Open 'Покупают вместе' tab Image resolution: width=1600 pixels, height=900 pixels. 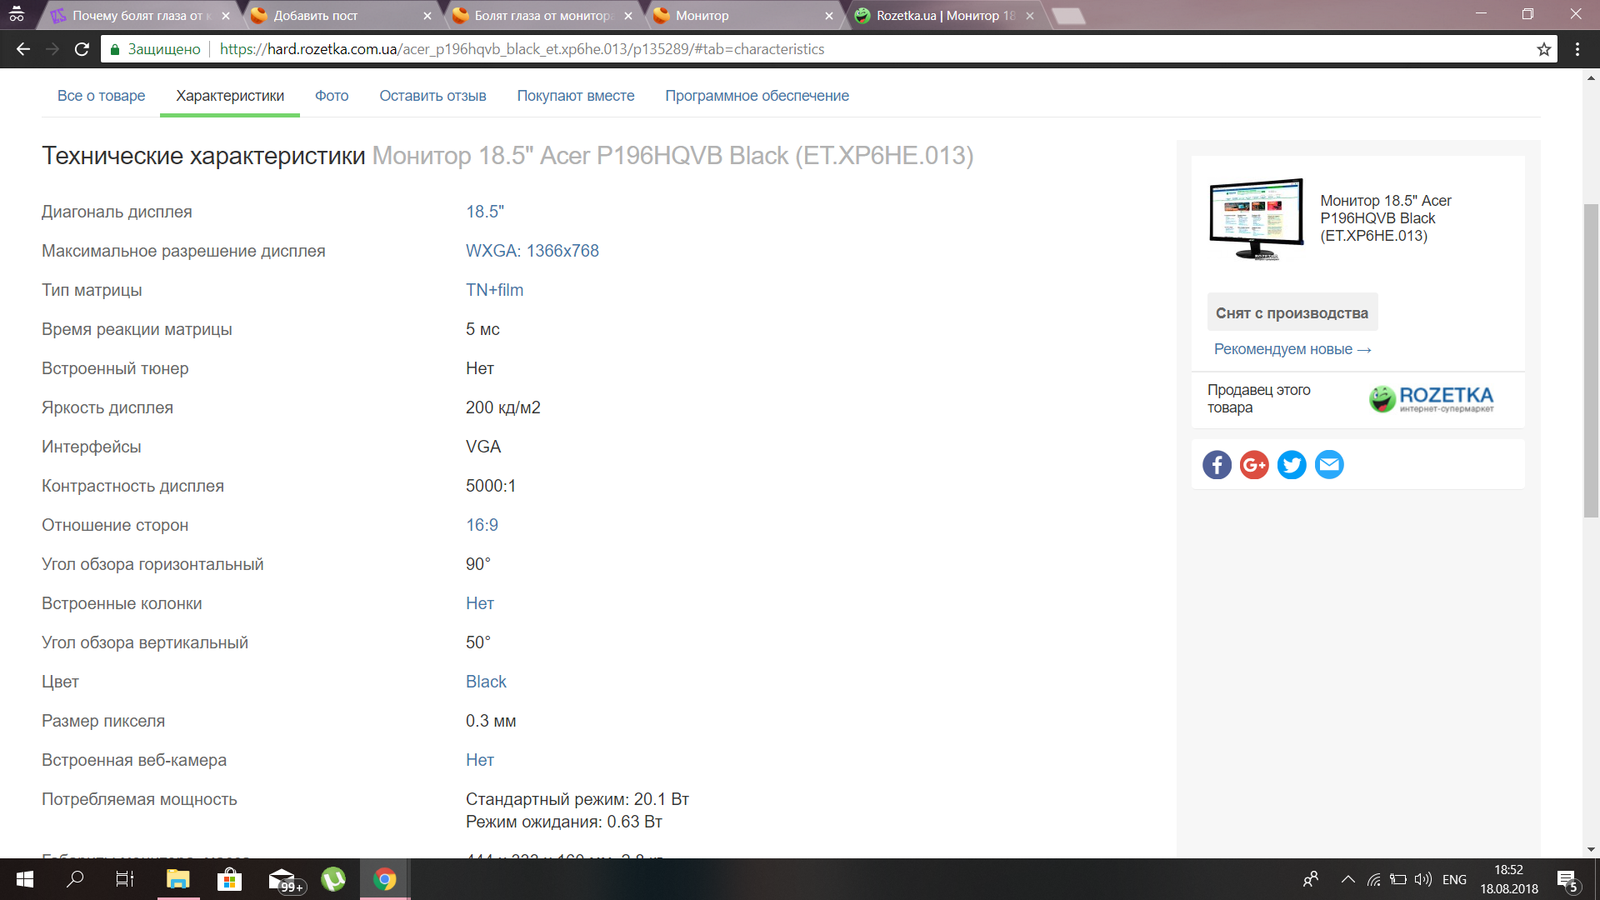(x=576, y=96)
